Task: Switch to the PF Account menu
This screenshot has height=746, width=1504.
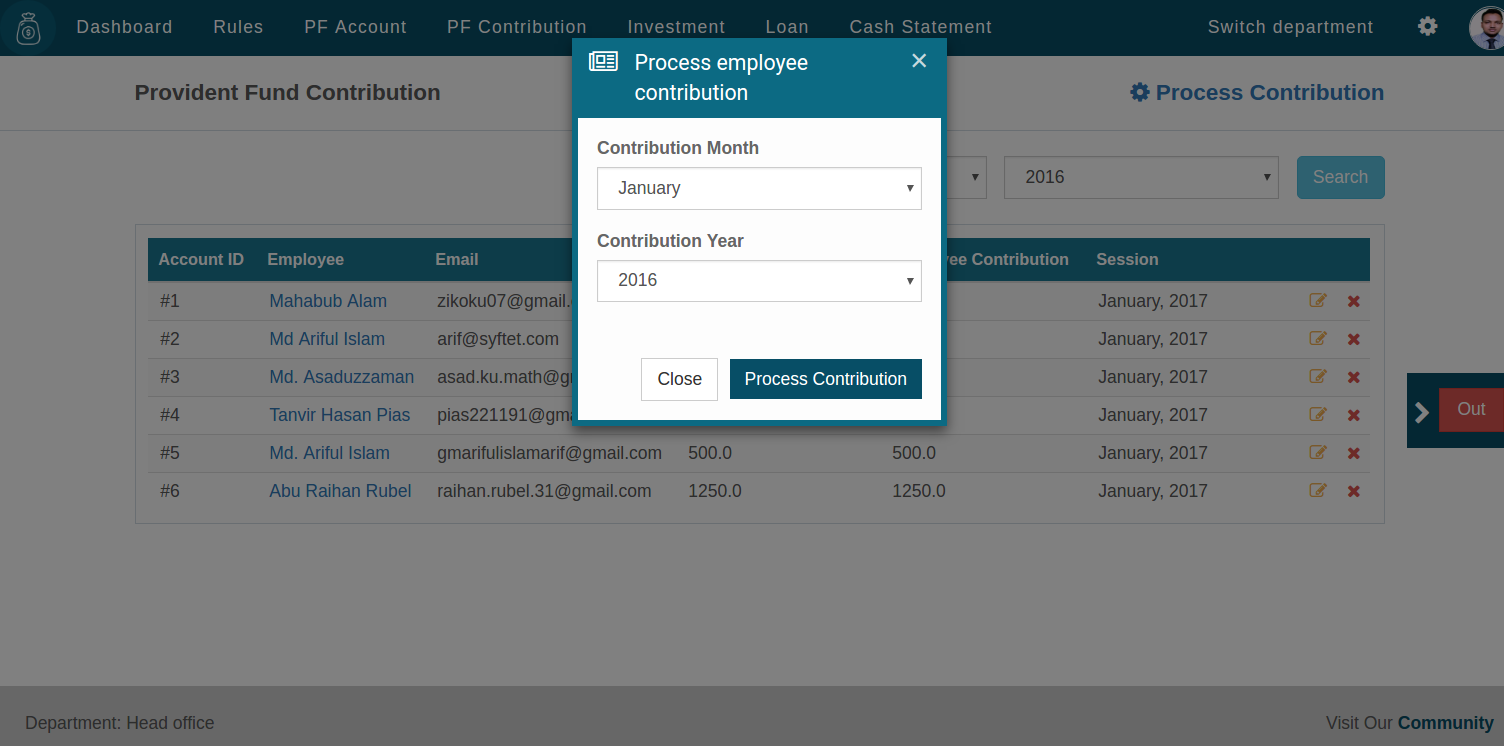Action: click(355, 27)
